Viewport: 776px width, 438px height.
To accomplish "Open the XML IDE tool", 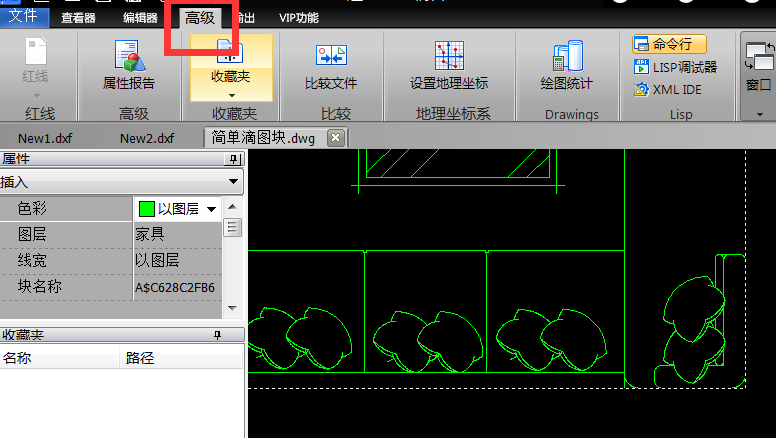I will 668,90.
